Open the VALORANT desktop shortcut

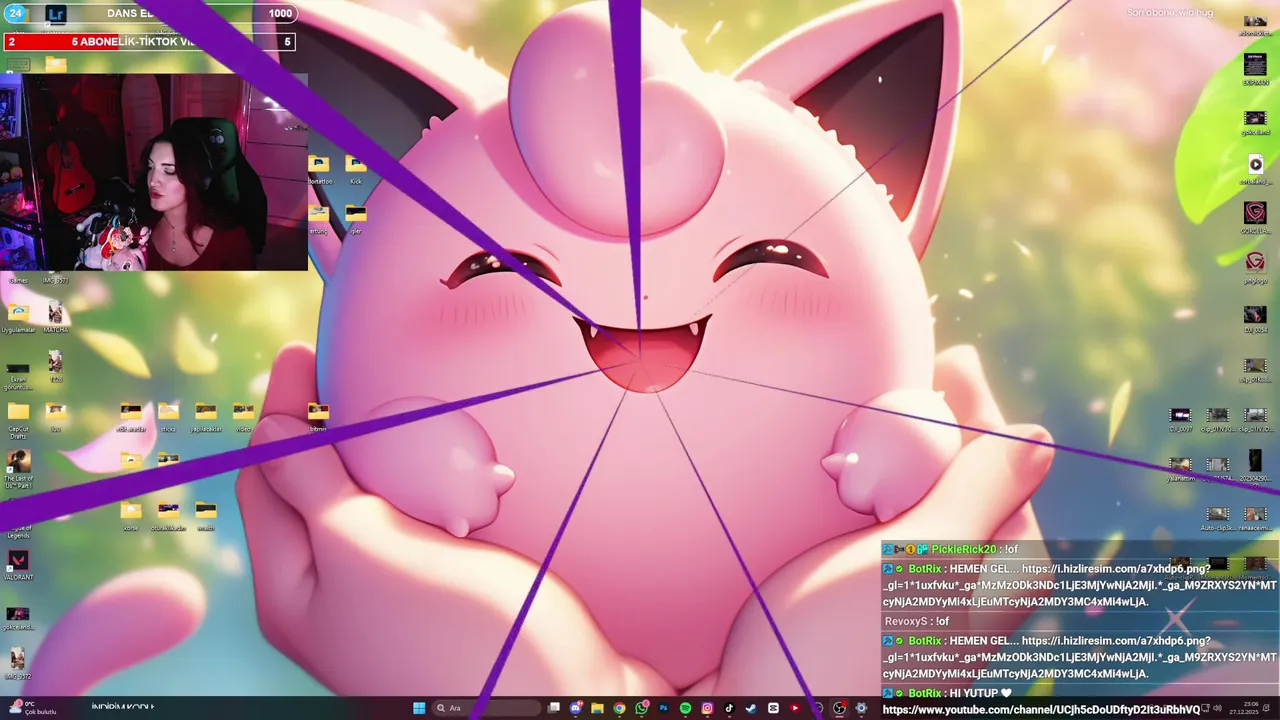click(x=18, y=565)
